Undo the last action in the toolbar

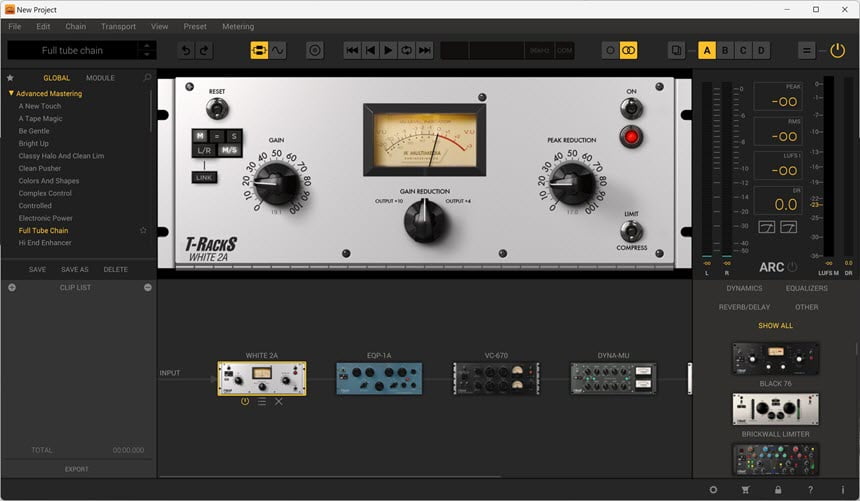click(186, 50)
